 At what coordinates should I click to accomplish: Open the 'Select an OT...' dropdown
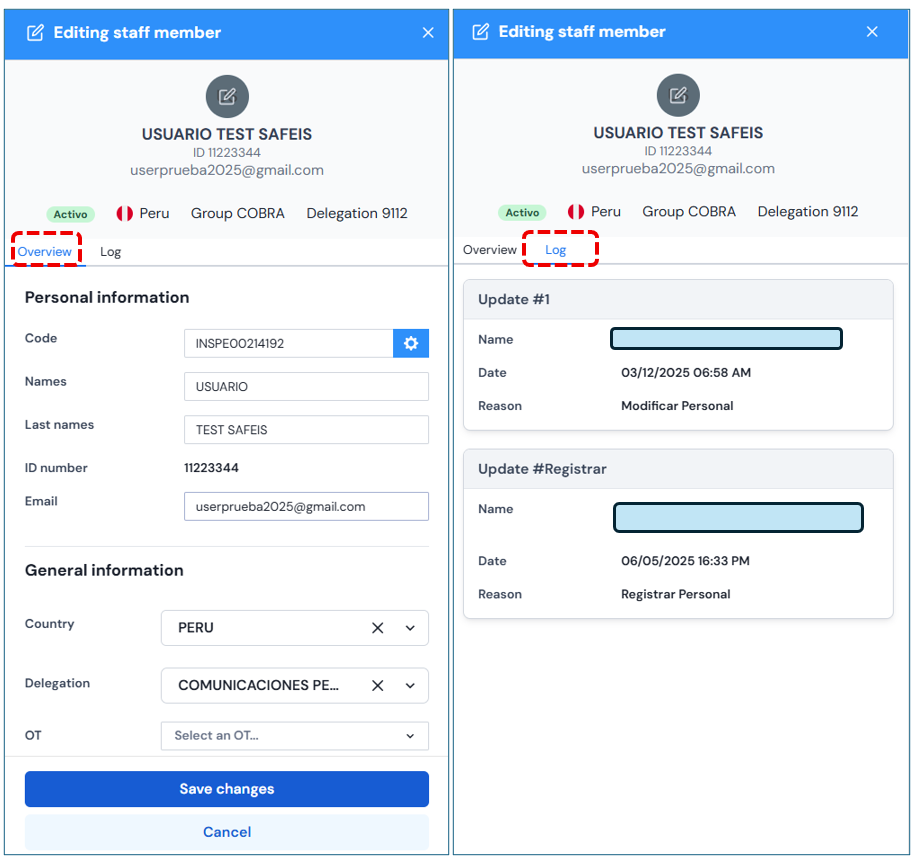[294, 736]
